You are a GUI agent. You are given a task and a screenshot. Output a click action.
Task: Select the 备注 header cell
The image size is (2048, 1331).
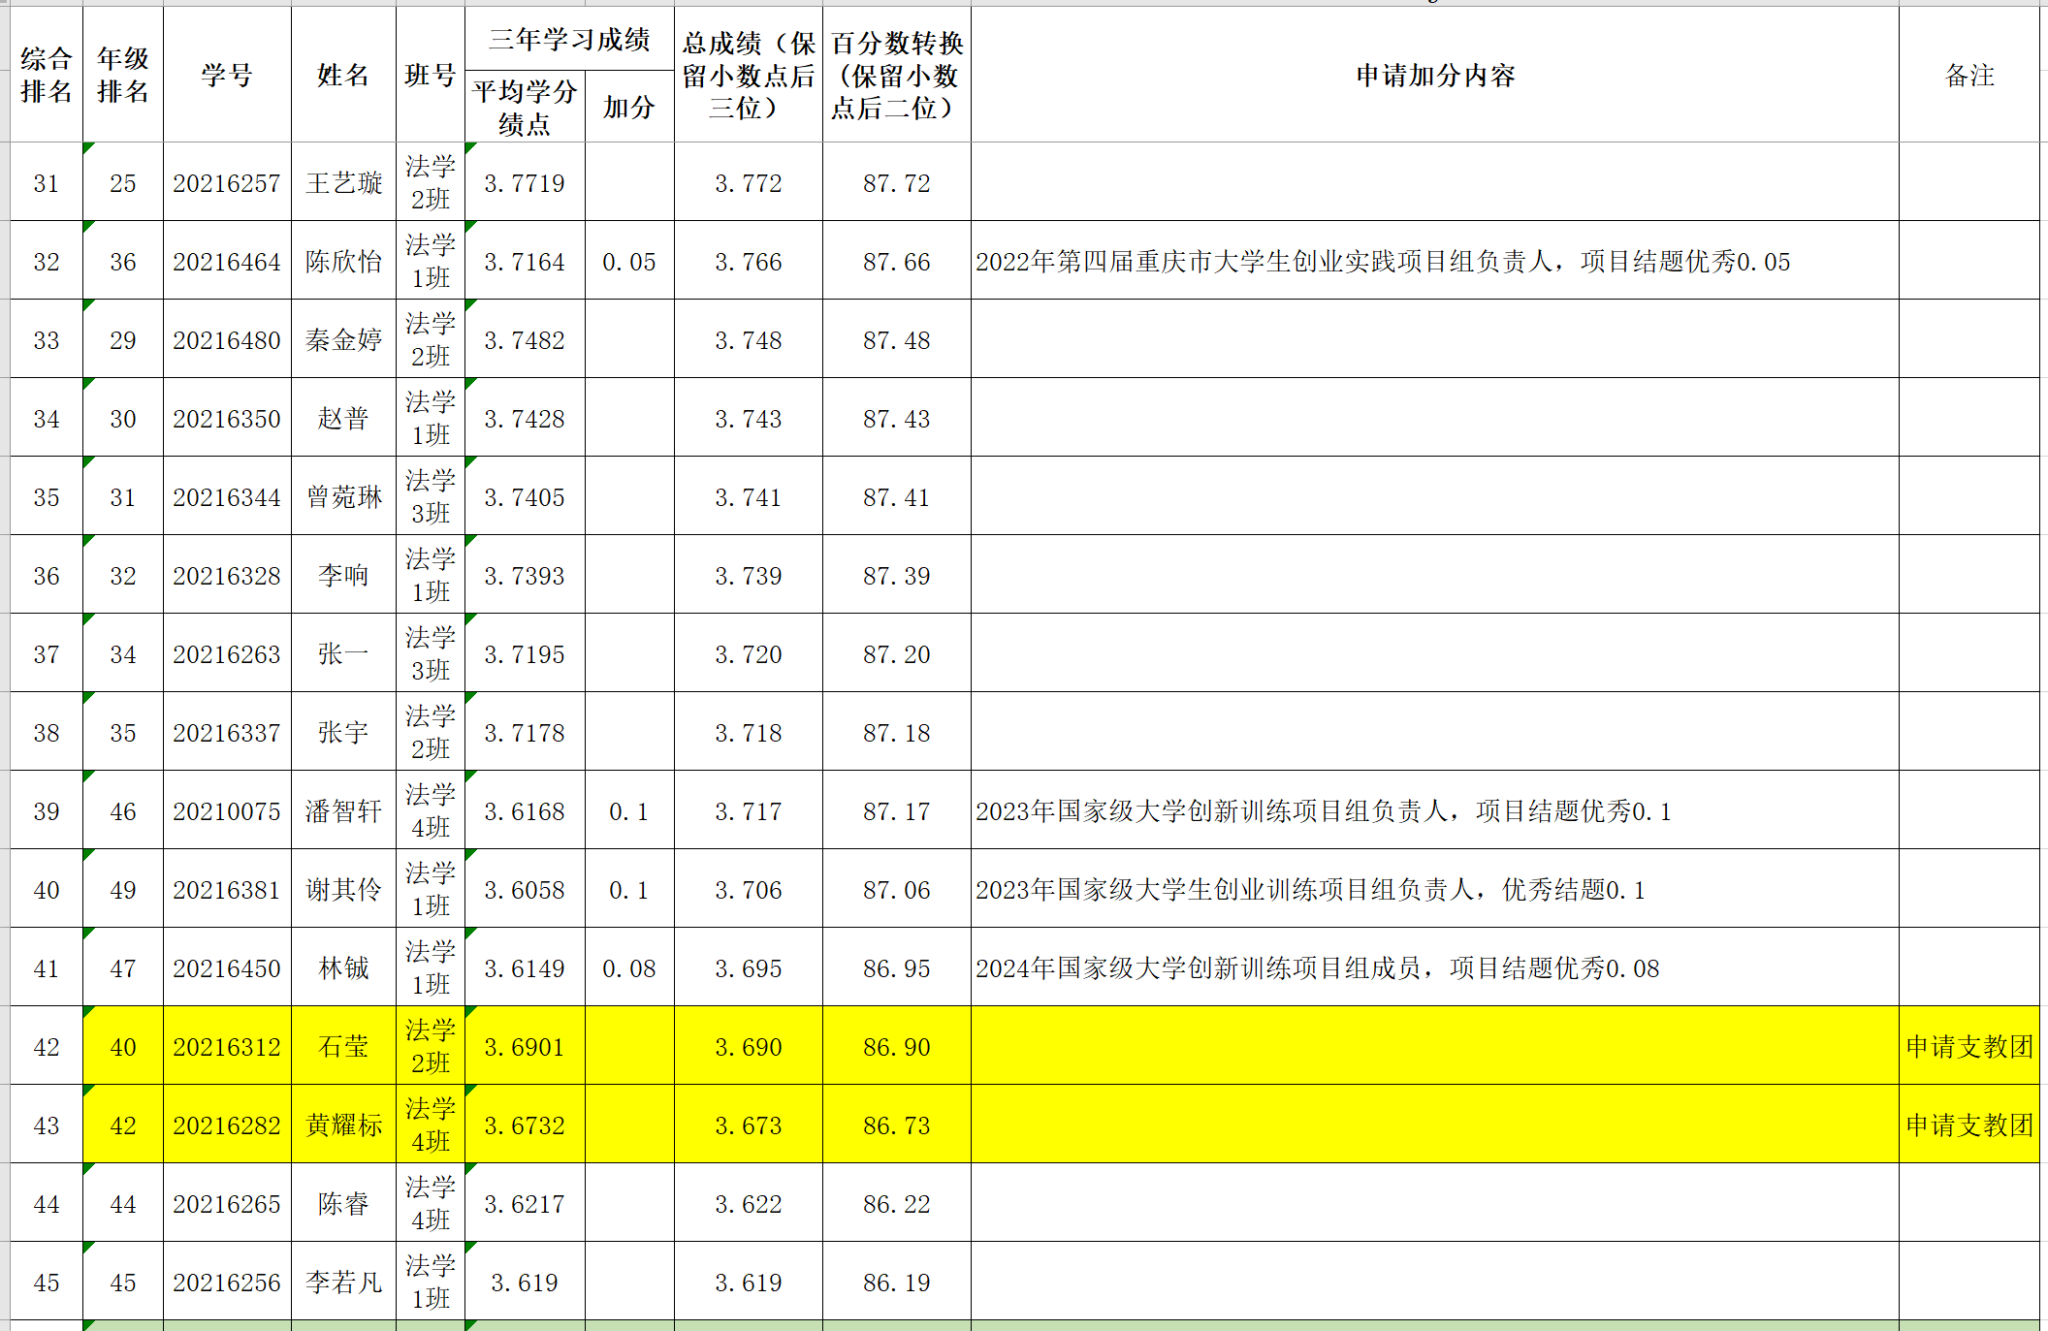coord(1968,75)
